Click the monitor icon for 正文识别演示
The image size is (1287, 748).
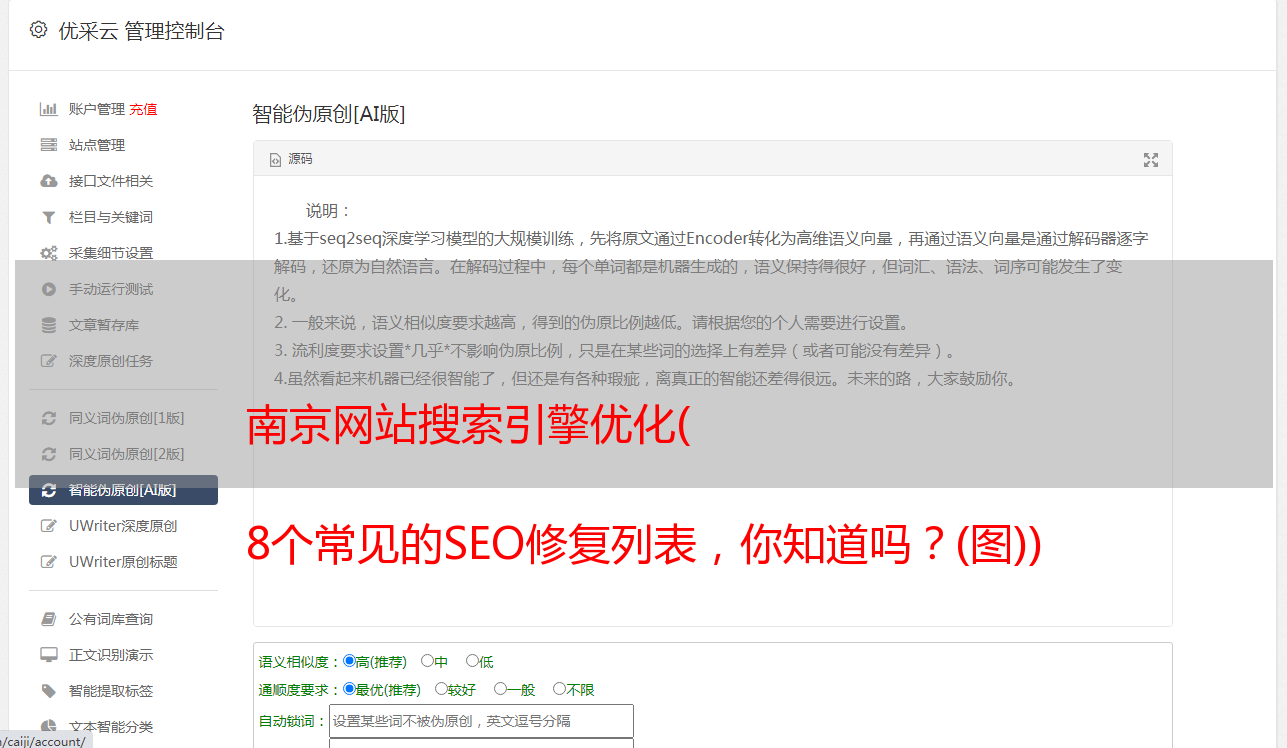[48, 655]
